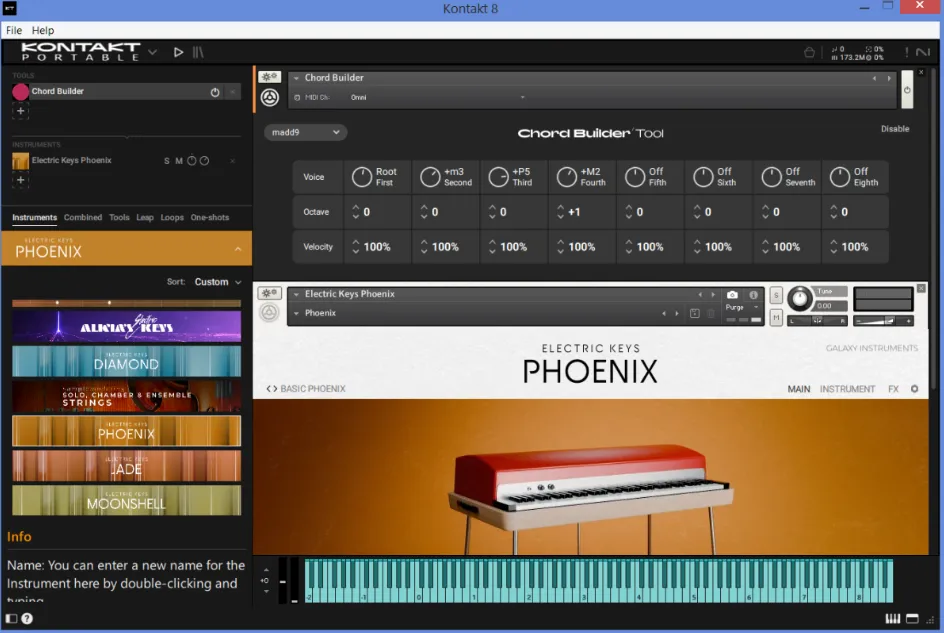Delete snapshot with the trash icon

[x=711, y=313]
